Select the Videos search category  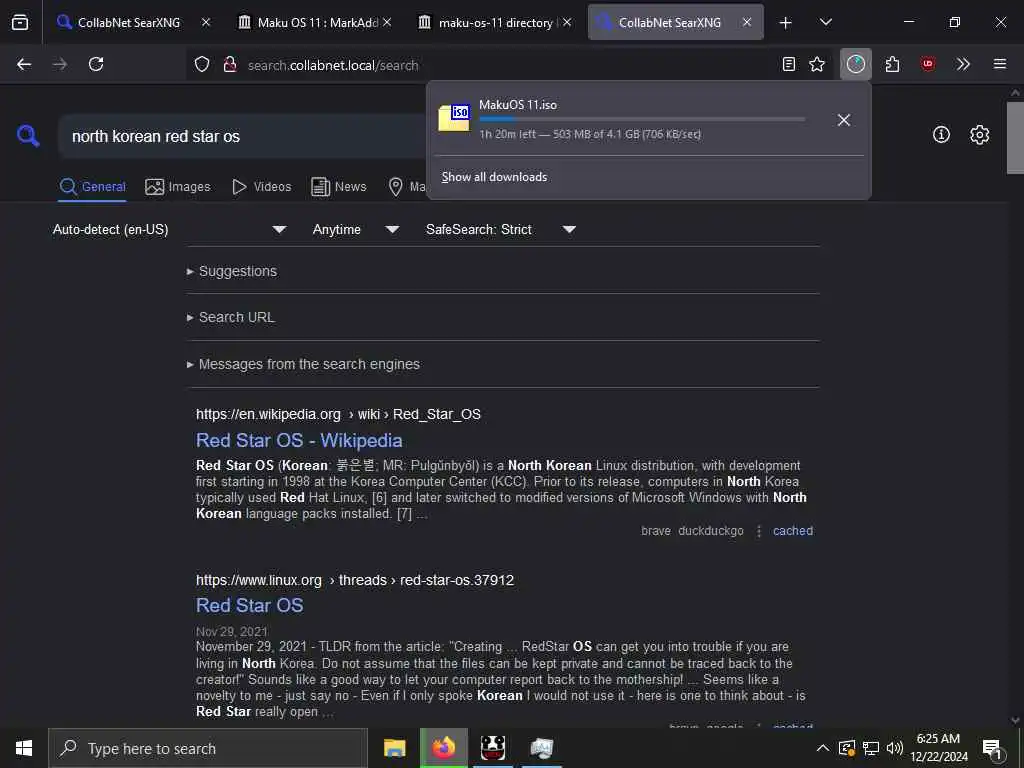pos(261,187)
